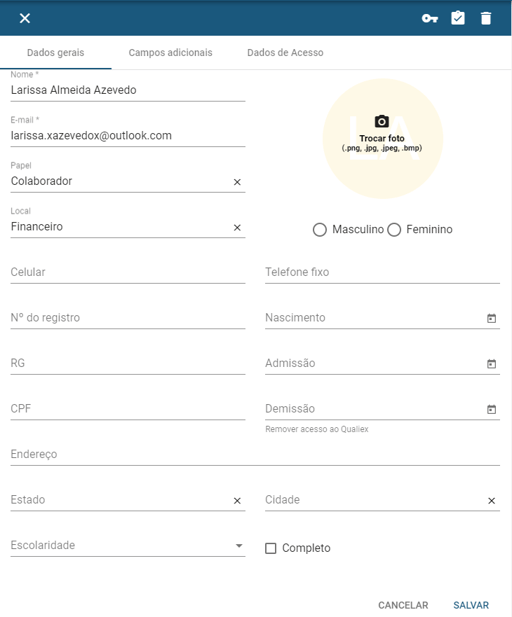Viewport: 512px width, 617px height.
Task: Open Nascimento calendar picker
Action: click(x=492, y=318)
